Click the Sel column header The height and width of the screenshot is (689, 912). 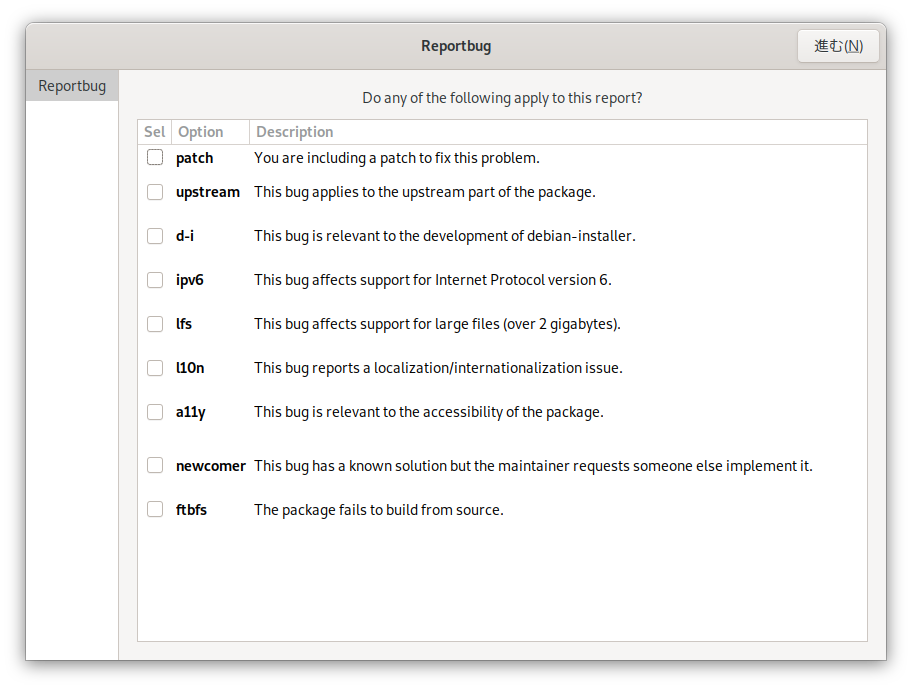point(155,132)
